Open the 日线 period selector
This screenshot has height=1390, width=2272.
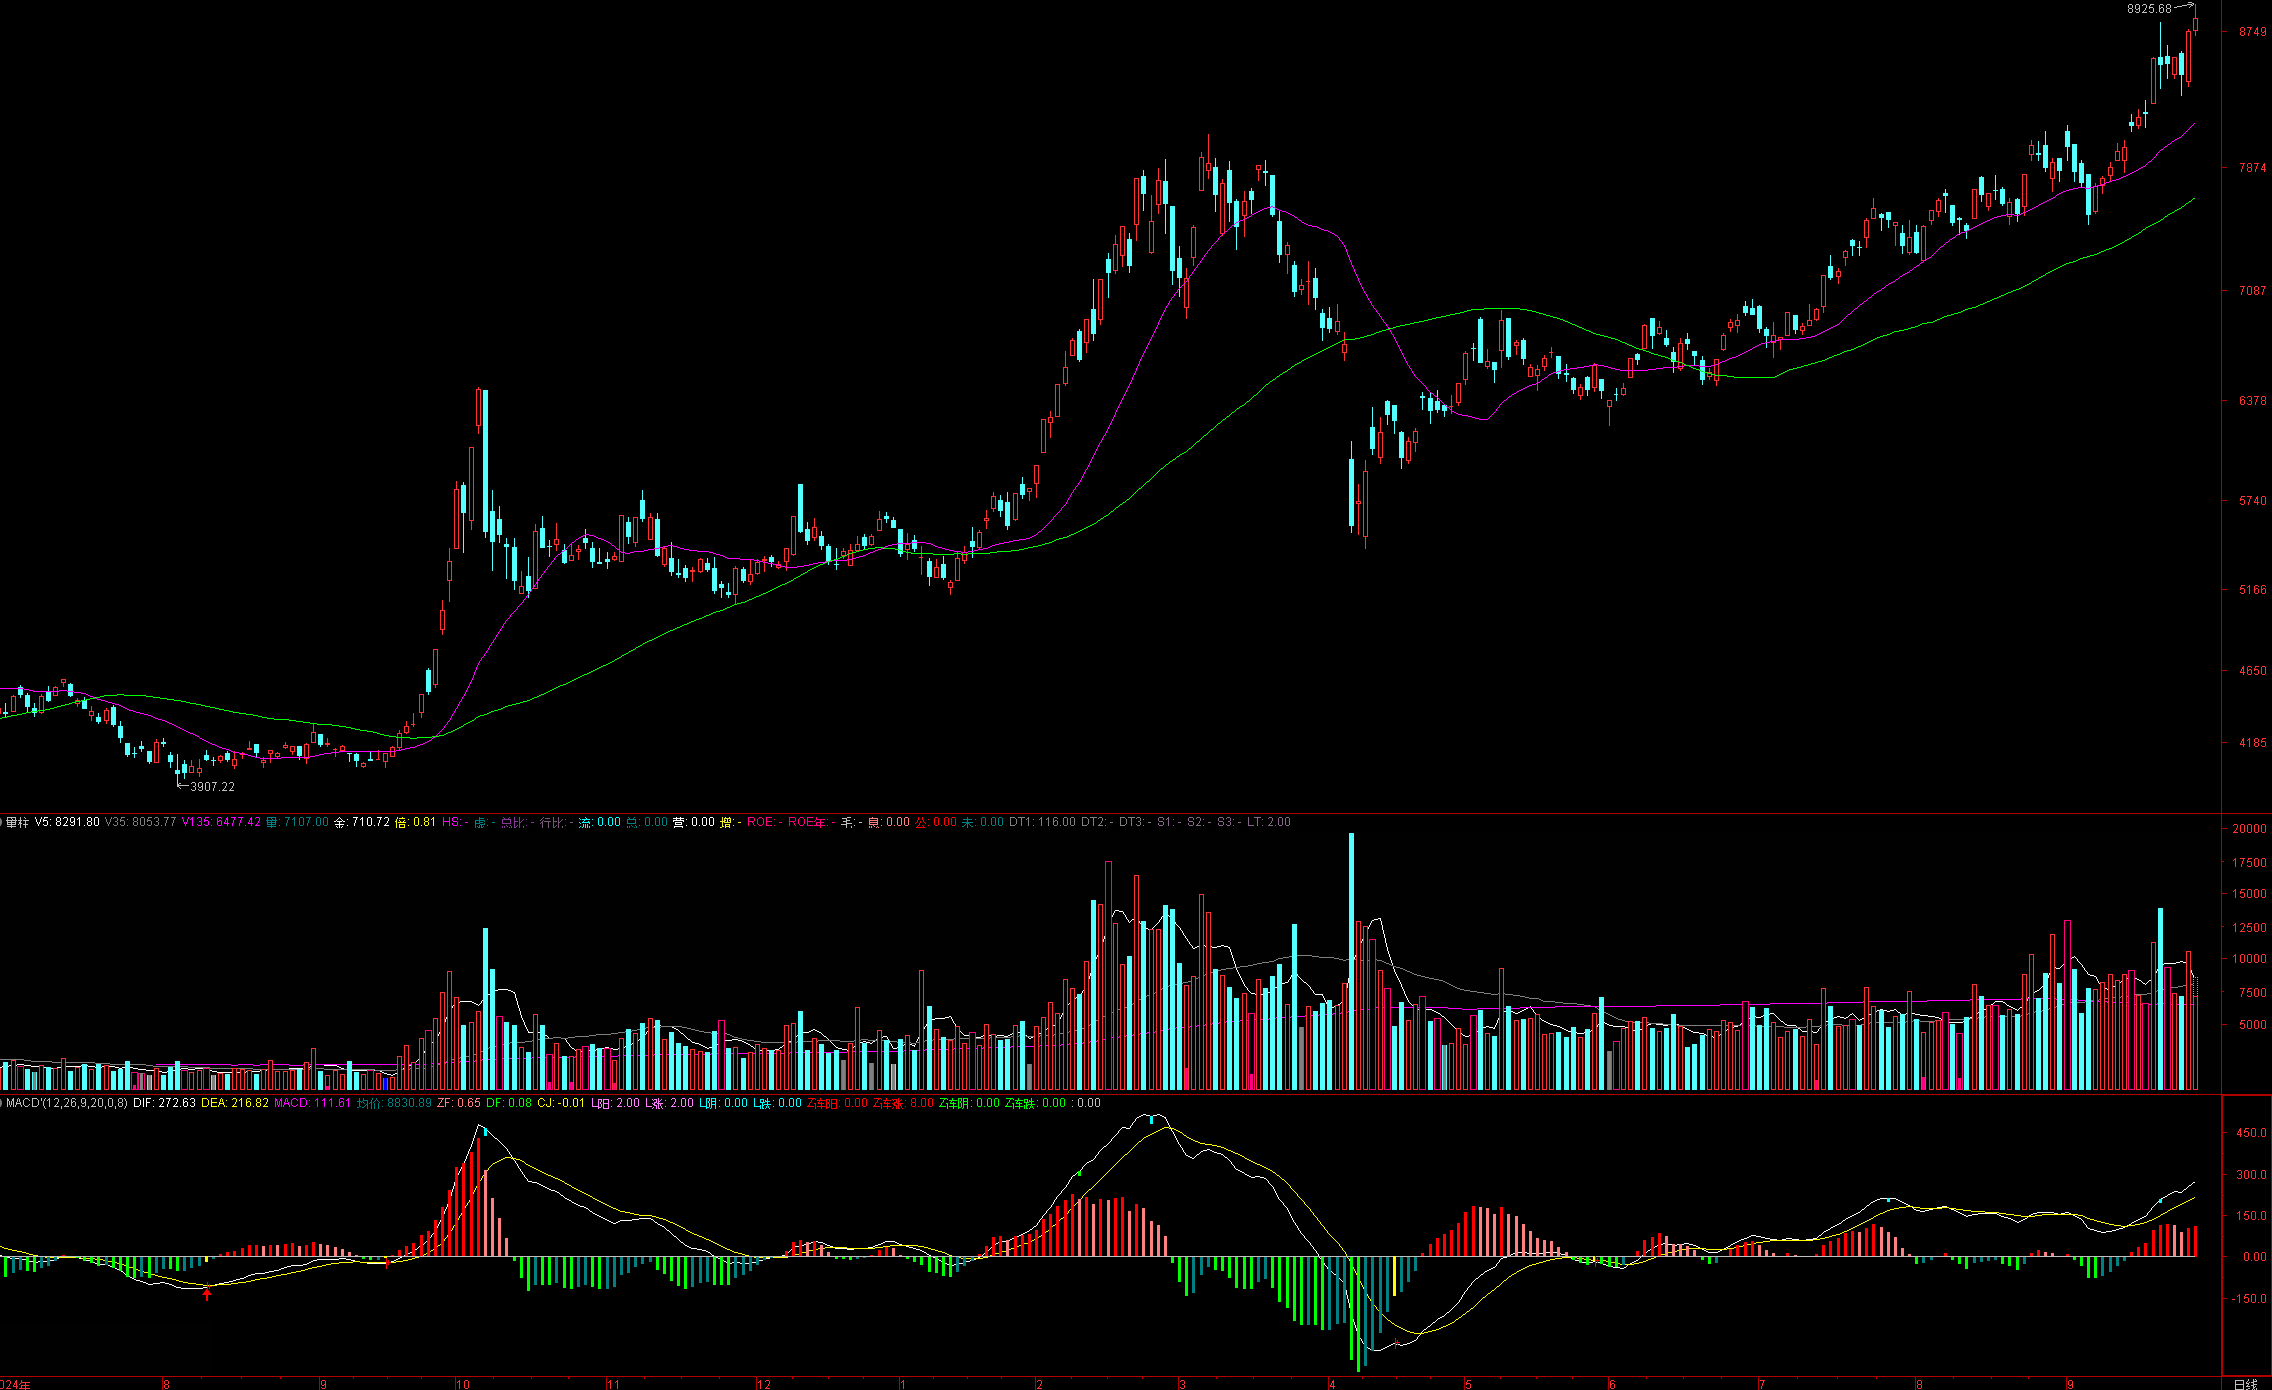point(2245,1384)
